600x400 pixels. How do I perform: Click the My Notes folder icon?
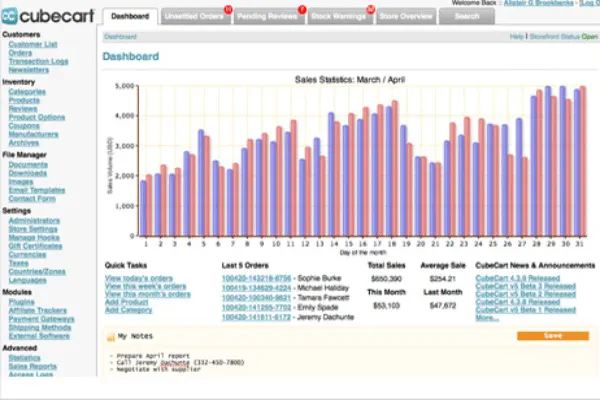[x=110, y=337]
